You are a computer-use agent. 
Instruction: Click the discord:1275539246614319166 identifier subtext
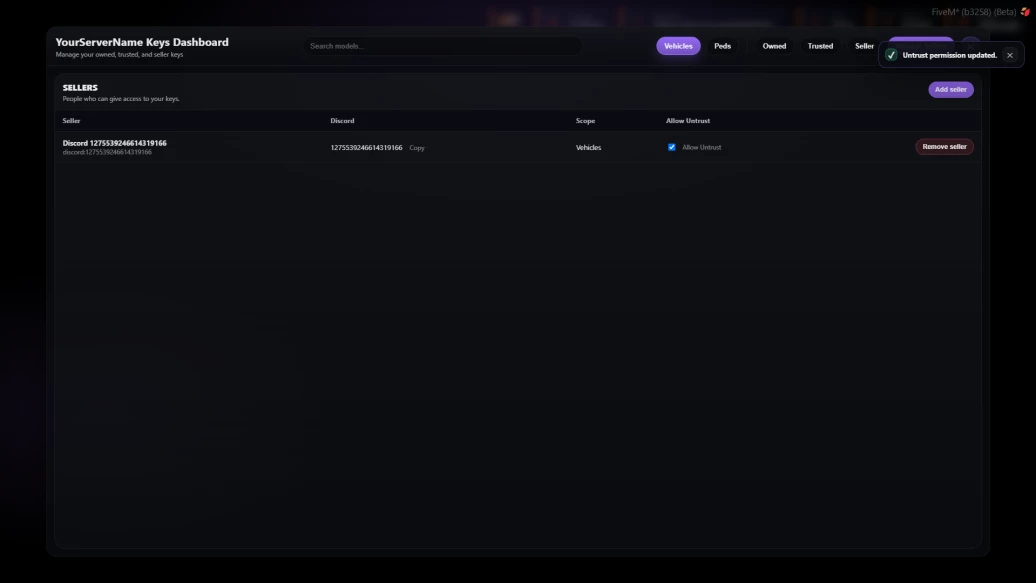tap(107, 152)
